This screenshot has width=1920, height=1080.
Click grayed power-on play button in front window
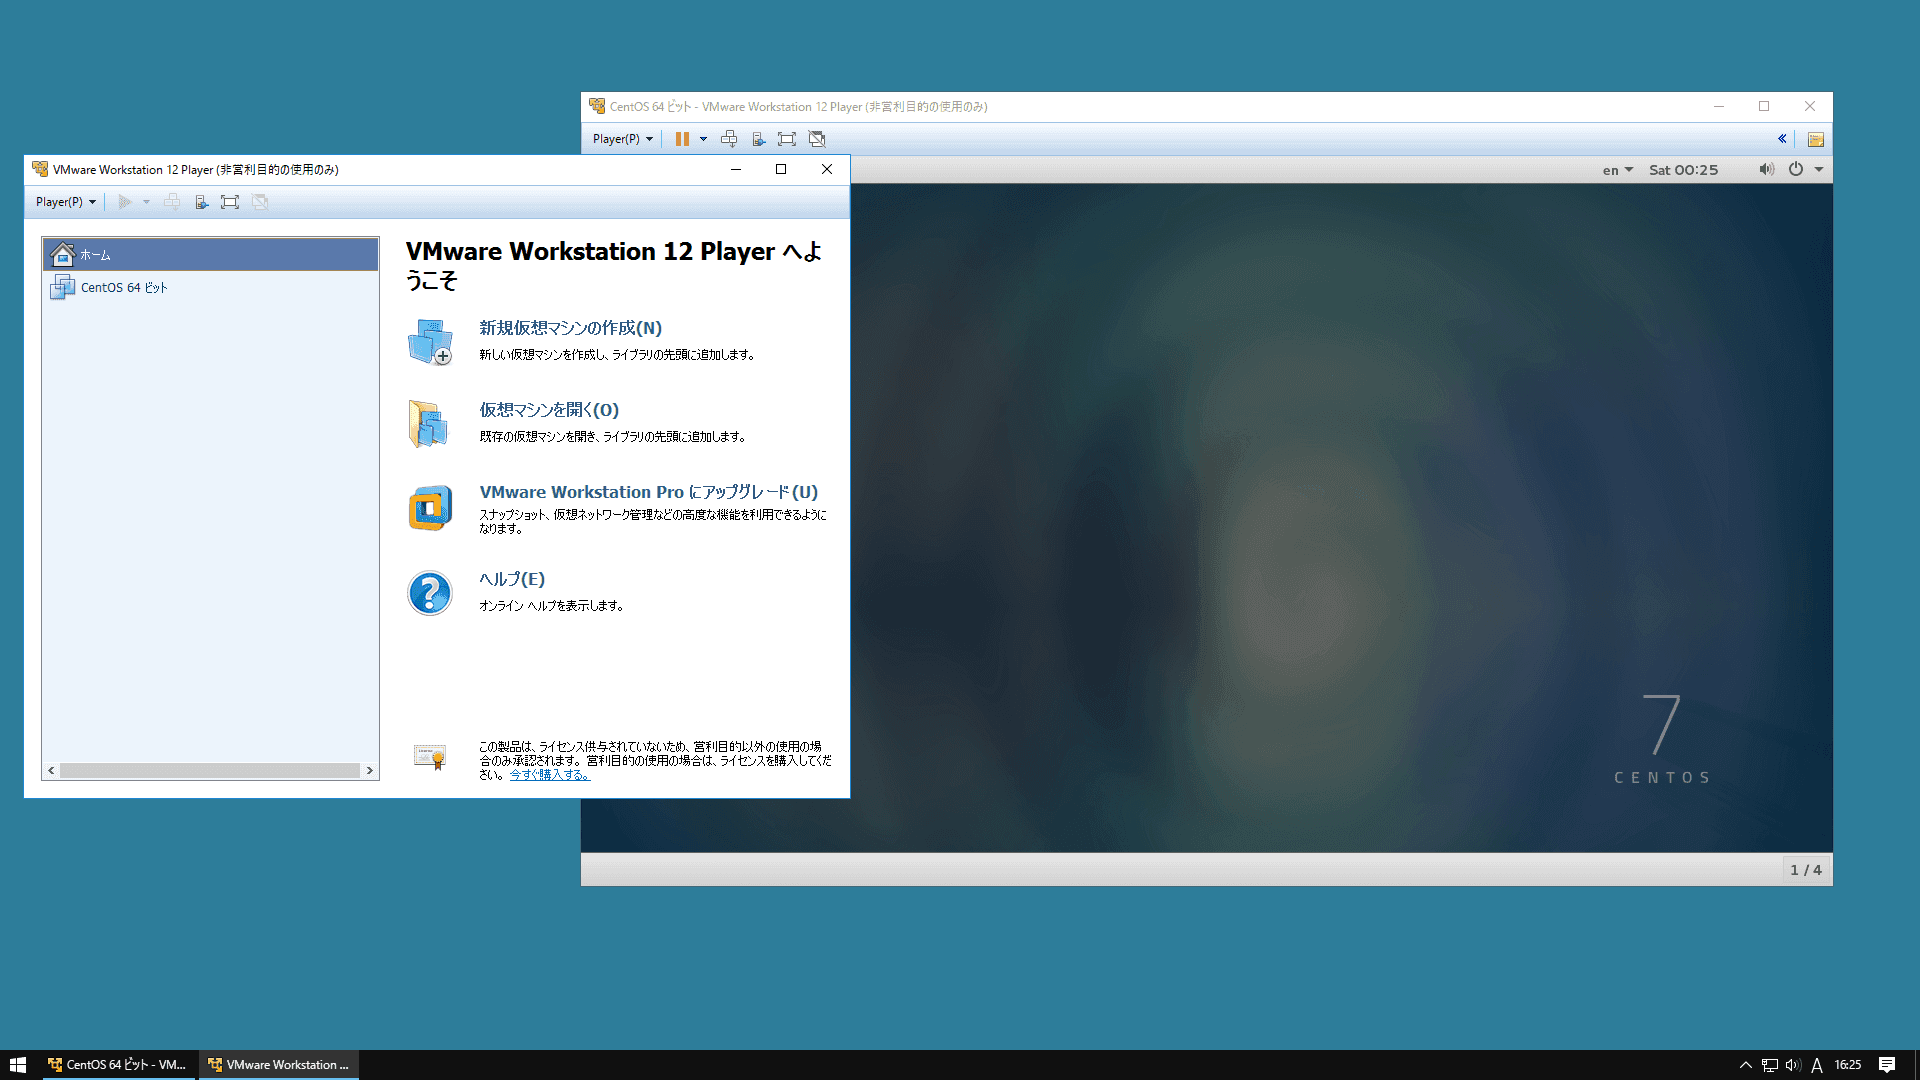125,202
